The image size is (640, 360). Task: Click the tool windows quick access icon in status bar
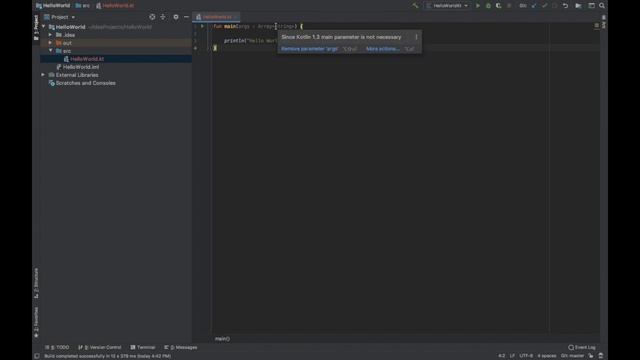pos(37,356)
